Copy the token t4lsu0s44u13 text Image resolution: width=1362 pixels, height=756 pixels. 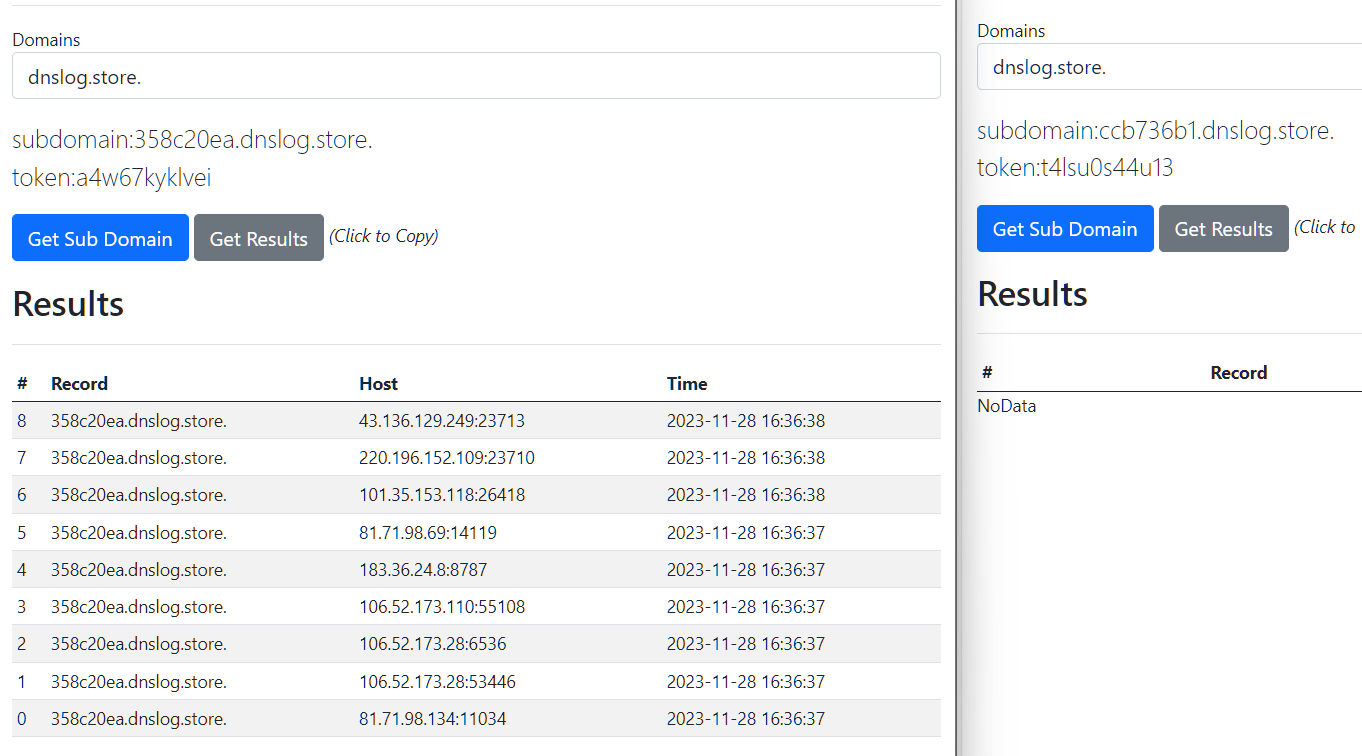click(x=1075, y=168)
